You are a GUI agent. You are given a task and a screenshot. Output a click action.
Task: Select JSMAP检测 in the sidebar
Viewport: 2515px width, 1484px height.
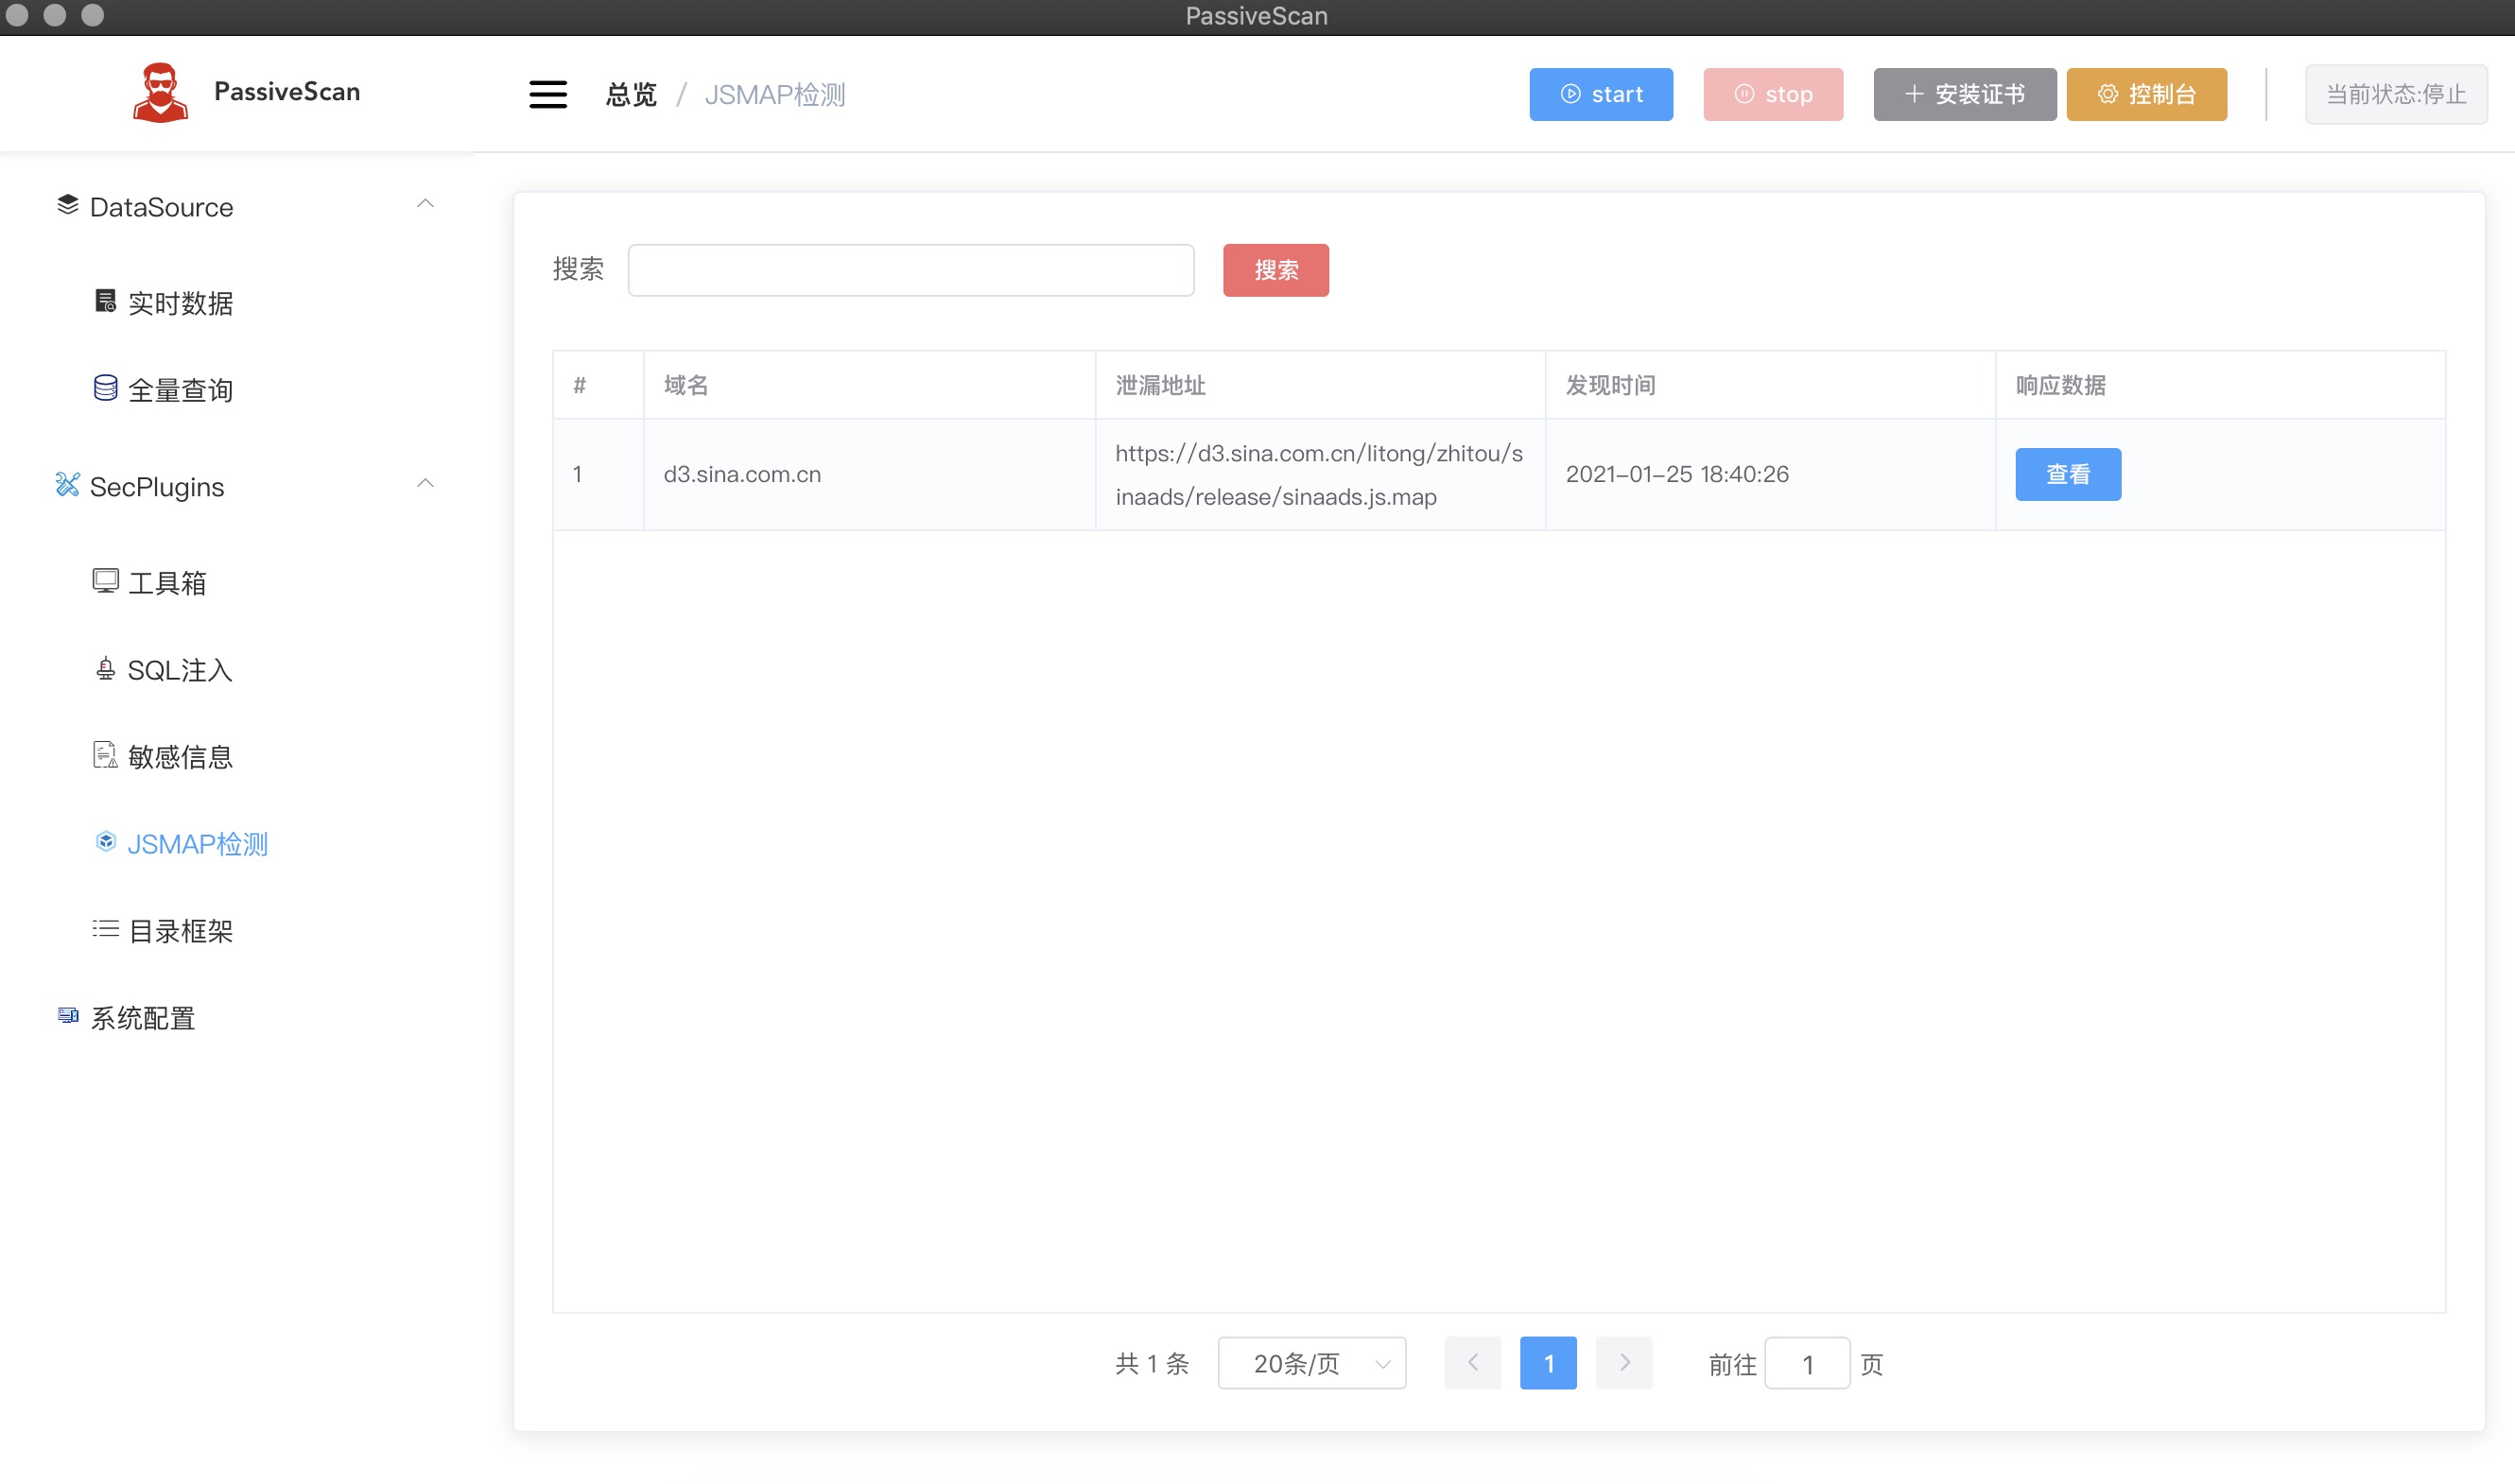[197, 844]
